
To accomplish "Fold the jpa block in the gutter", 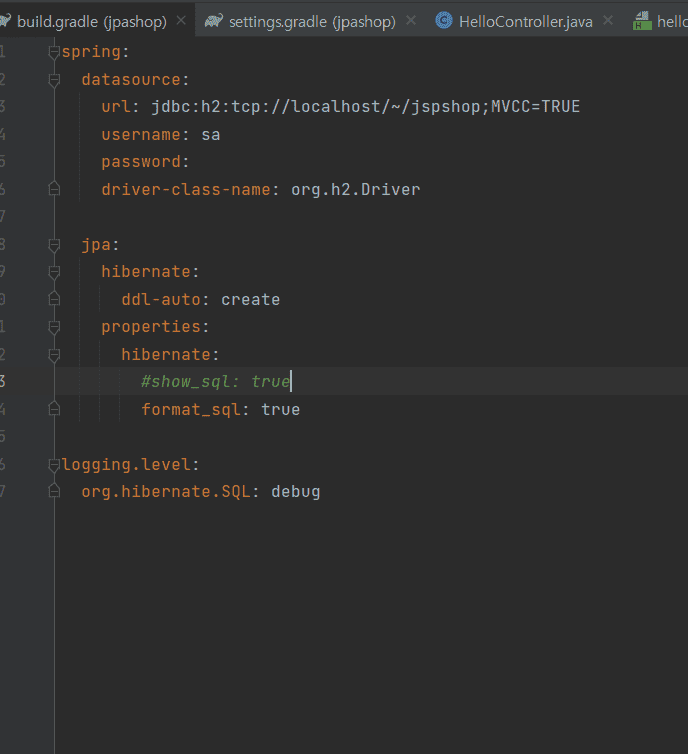I will pyautogui.click(x=54, y=244).
